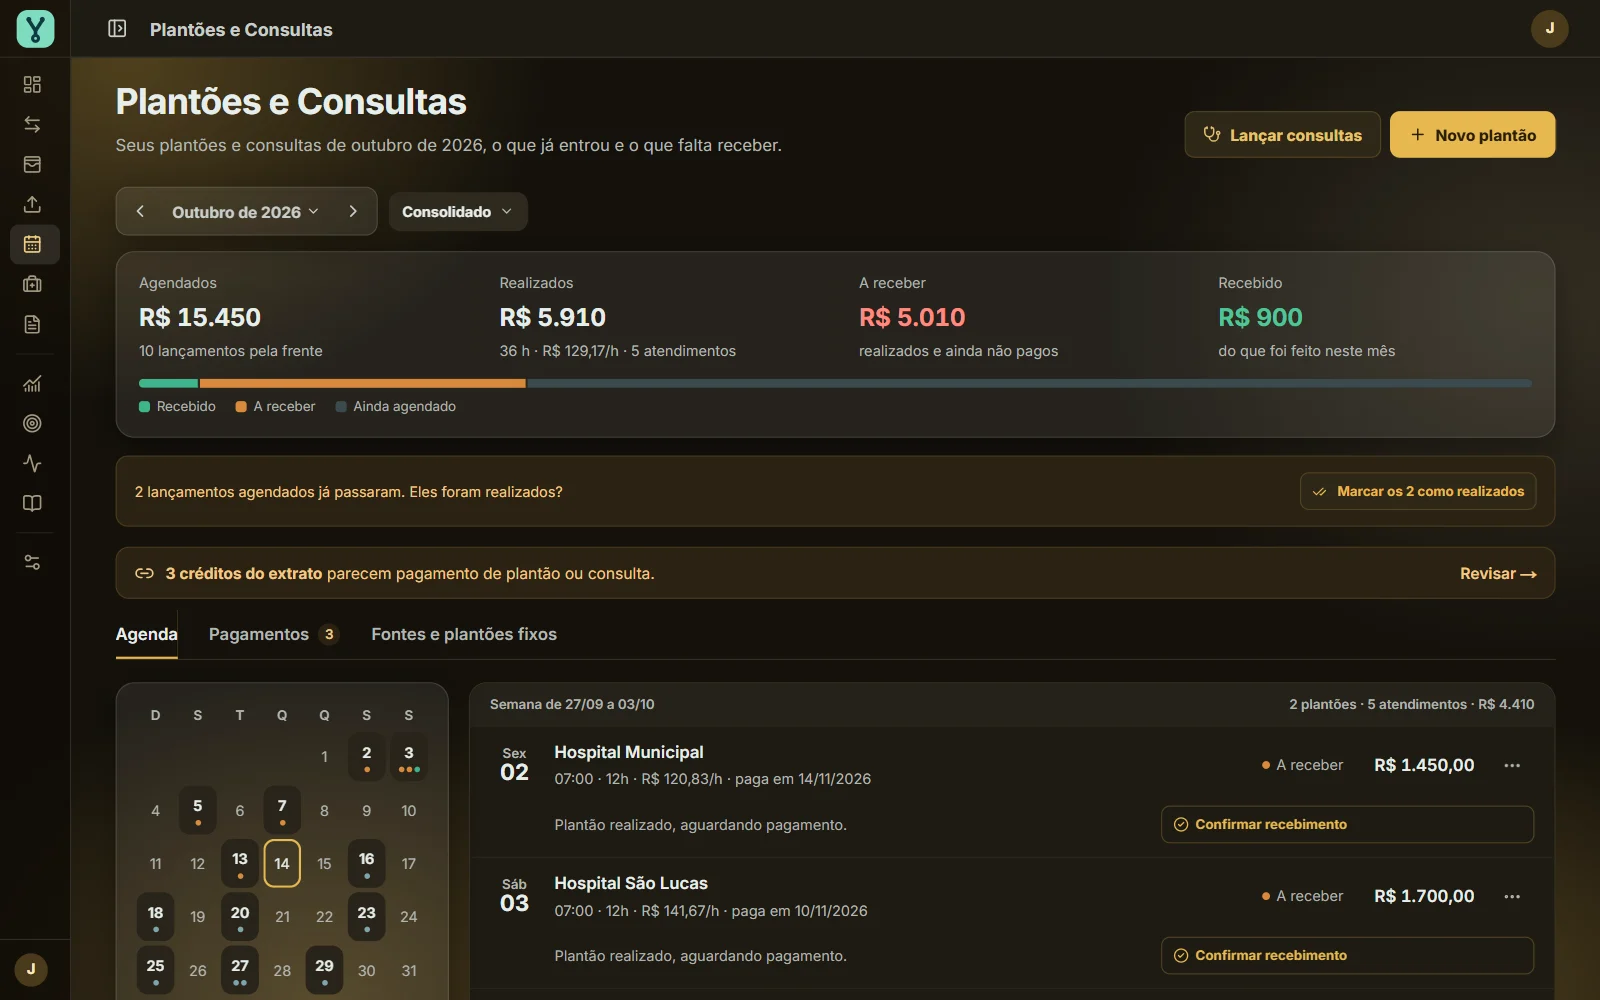Click the orange A receber progress bar segment
The height and width of the screenshot is (1000, 1600).
point(362,383)
